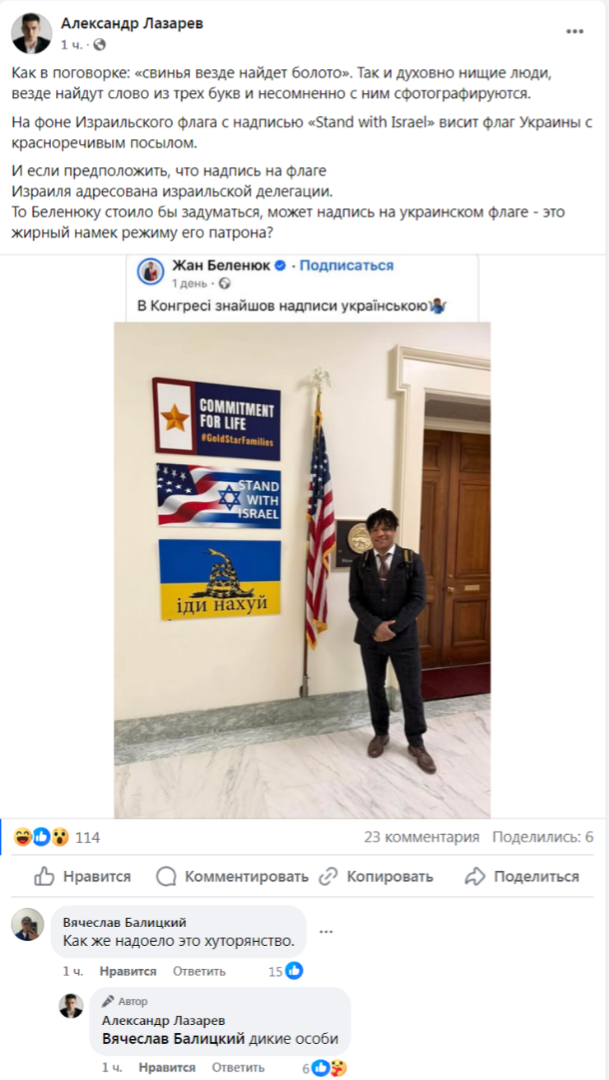This screenshot has height=1080, width=609.
Task: Open the shared photo of the man by flags
Action: click(302, 570)
